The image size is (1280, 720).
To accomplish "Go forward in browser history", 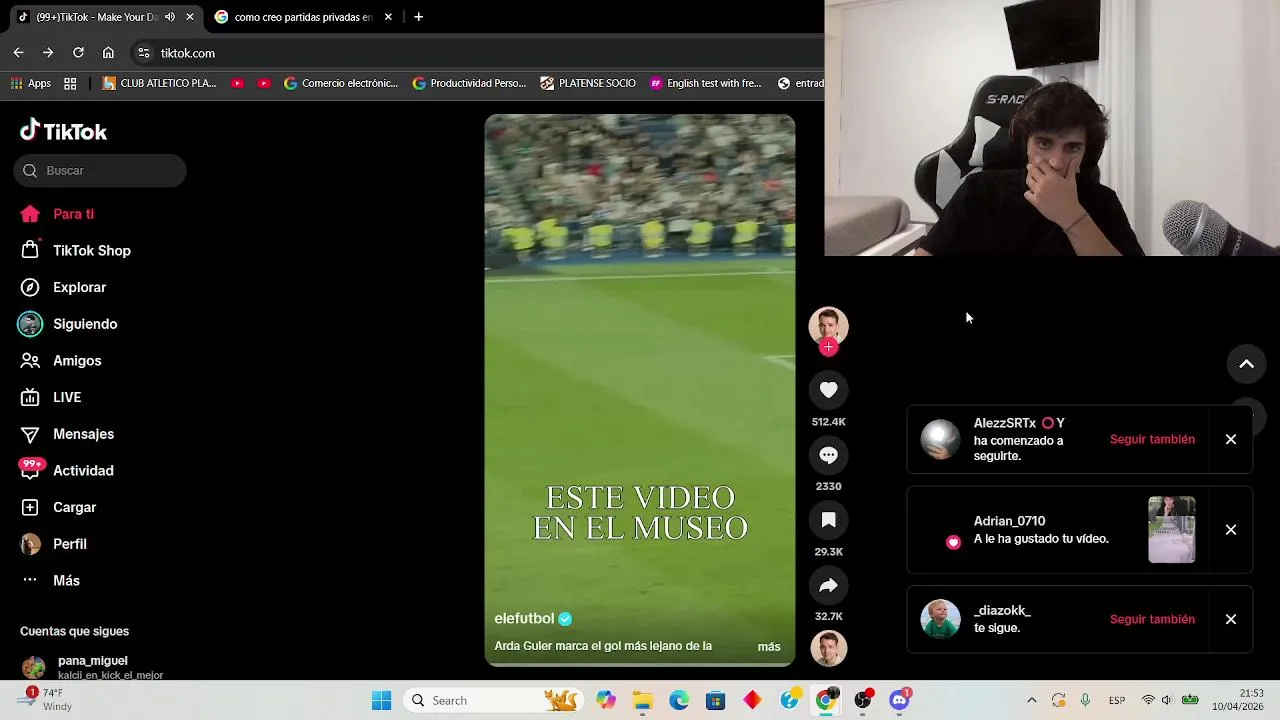I will [x=48, y=53].
